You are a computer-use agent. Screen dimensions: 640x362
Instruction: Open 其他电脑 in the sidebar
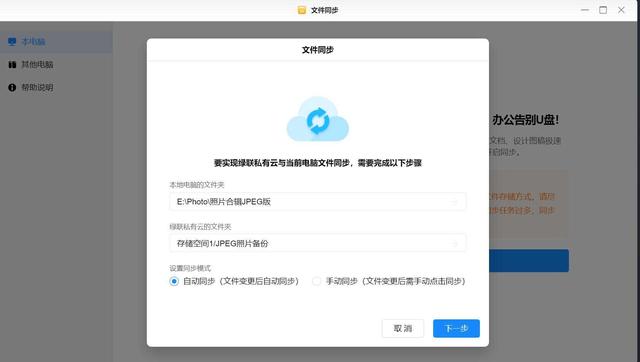(x=56, y=64)
